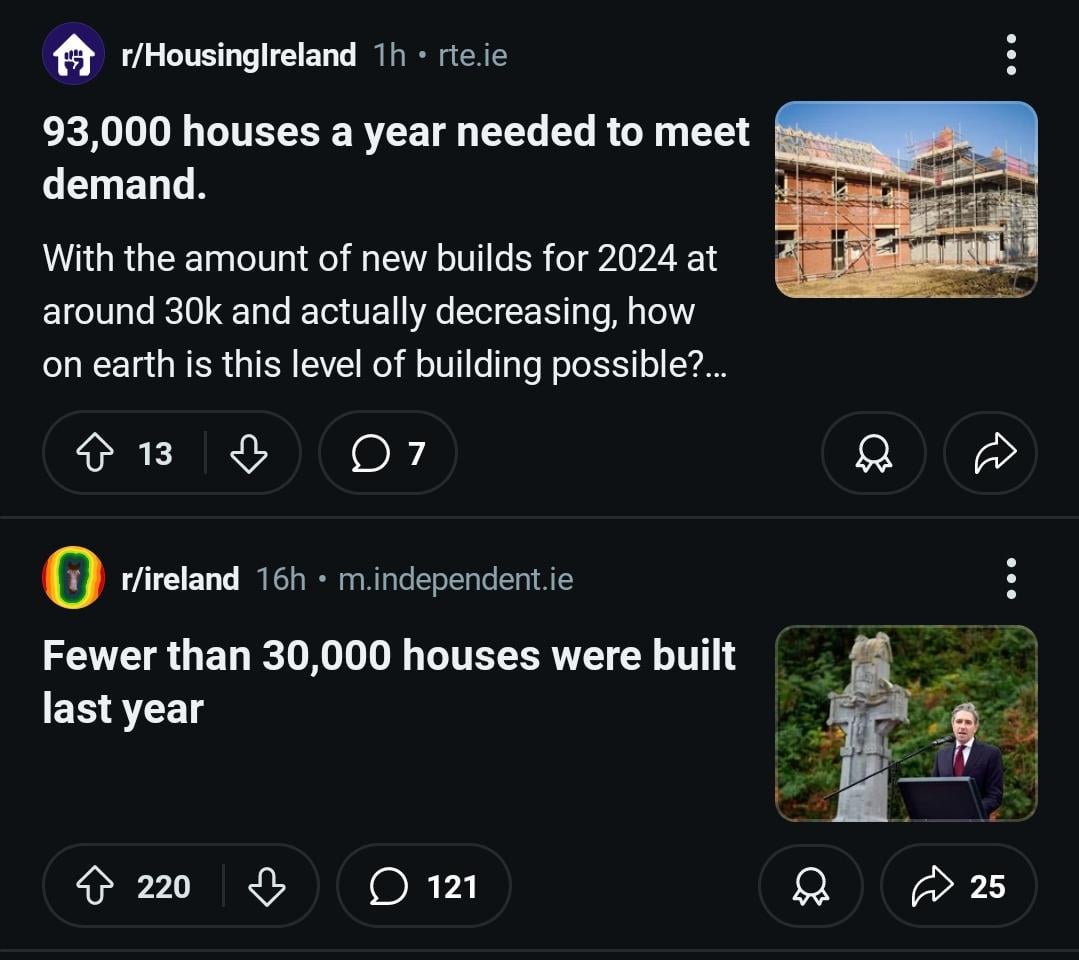This screenshot has height=960, width=1079.
Task: Open the construction site thumbnail image
Action: pyautogui.click(x=906, y=199)
